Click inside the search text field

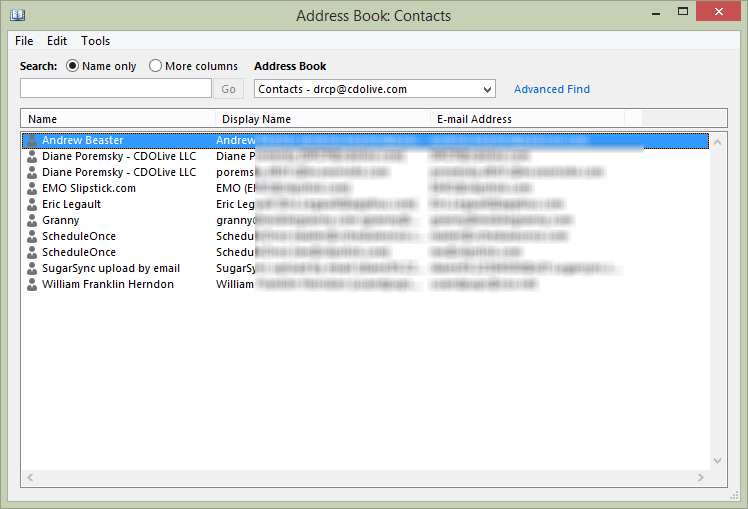click(x=116, y=89)
